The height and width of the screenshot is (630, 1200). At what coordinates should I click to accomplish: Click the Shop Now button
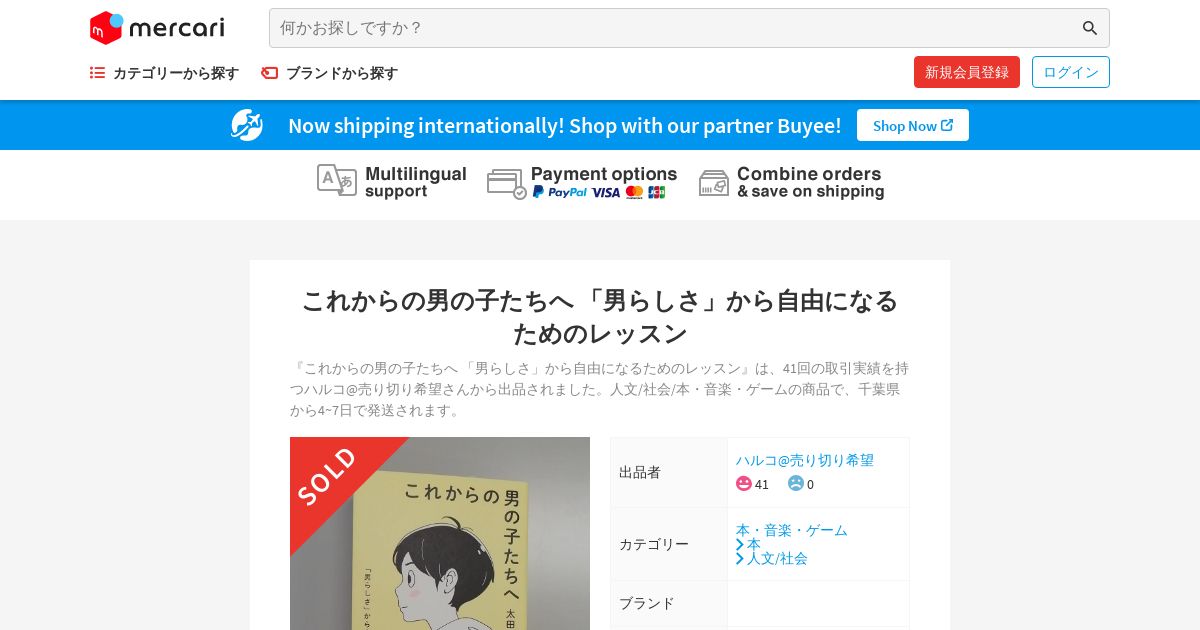tap(913, 125)
